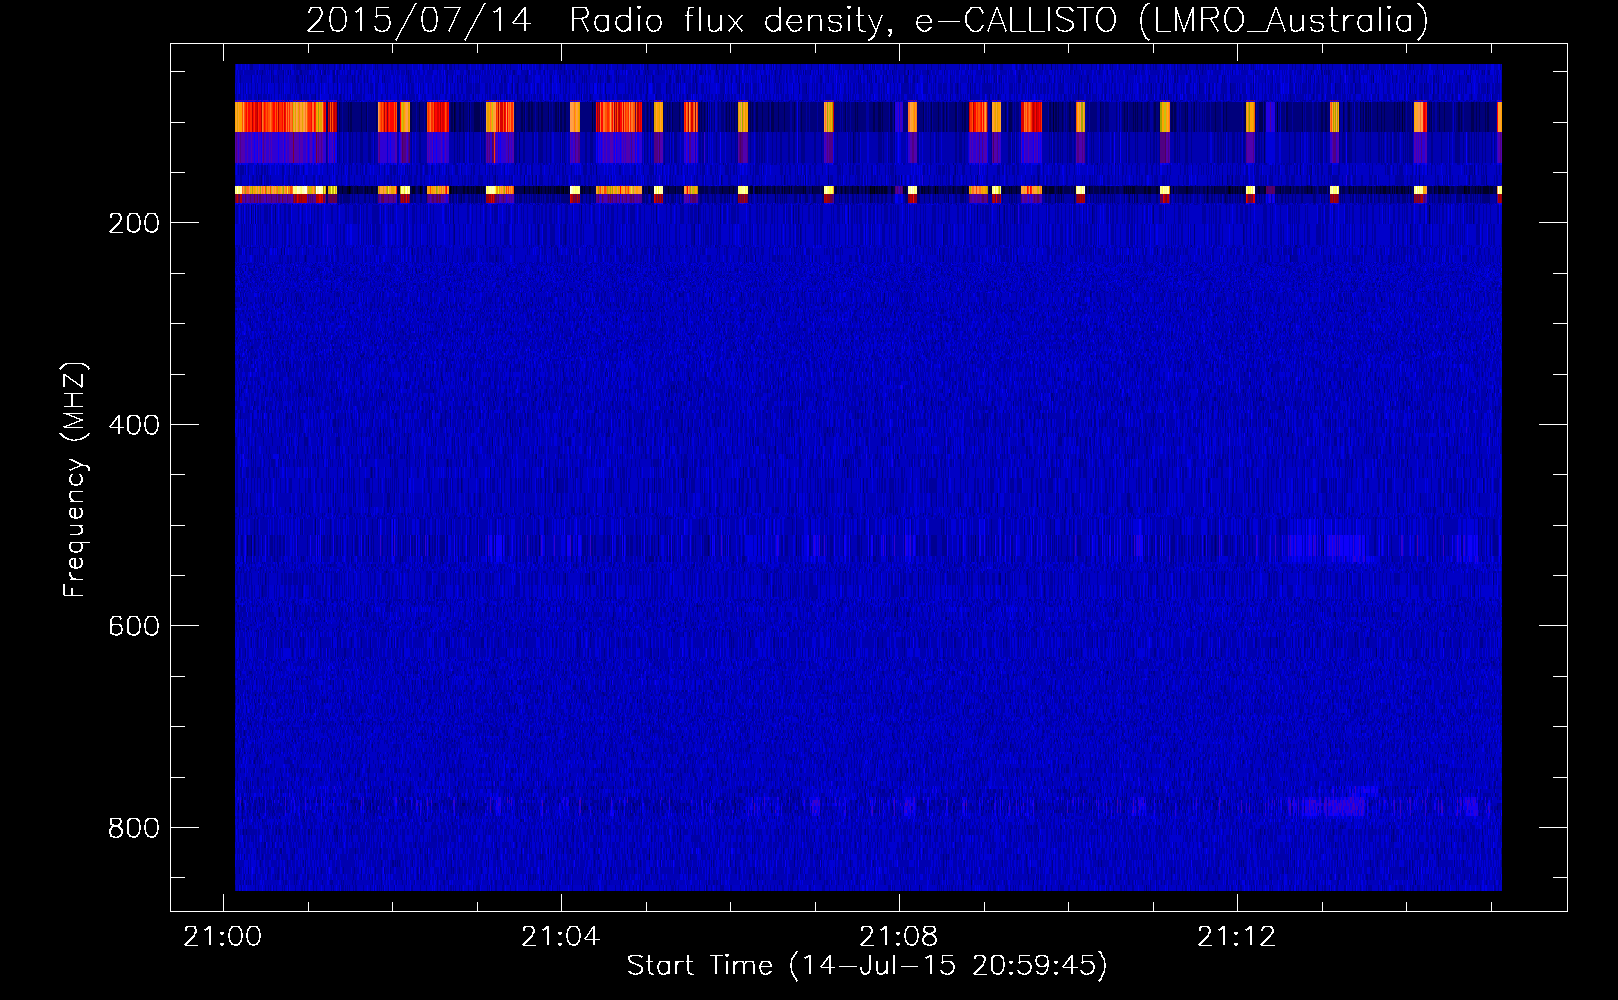Click the '21:04' time tick label
This screenshot has width=1618, height=1000.
pyautogui.click(x=561, y=937)
